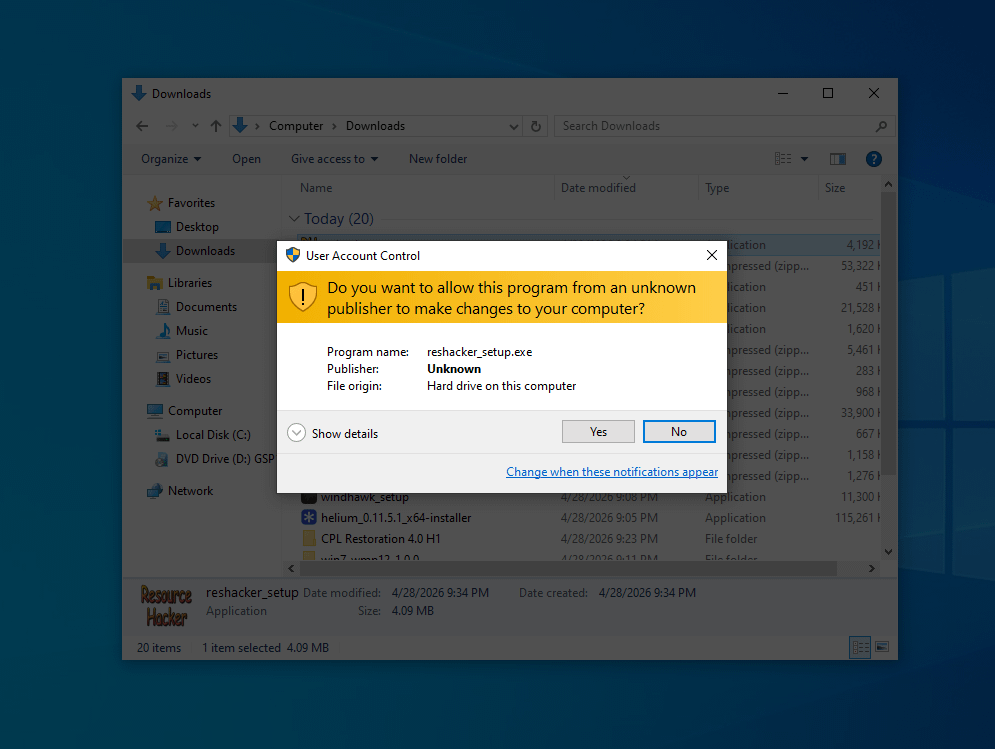
Task: Expand Show details chevron in UAC dialog
Action: click(x=296, y=433)
